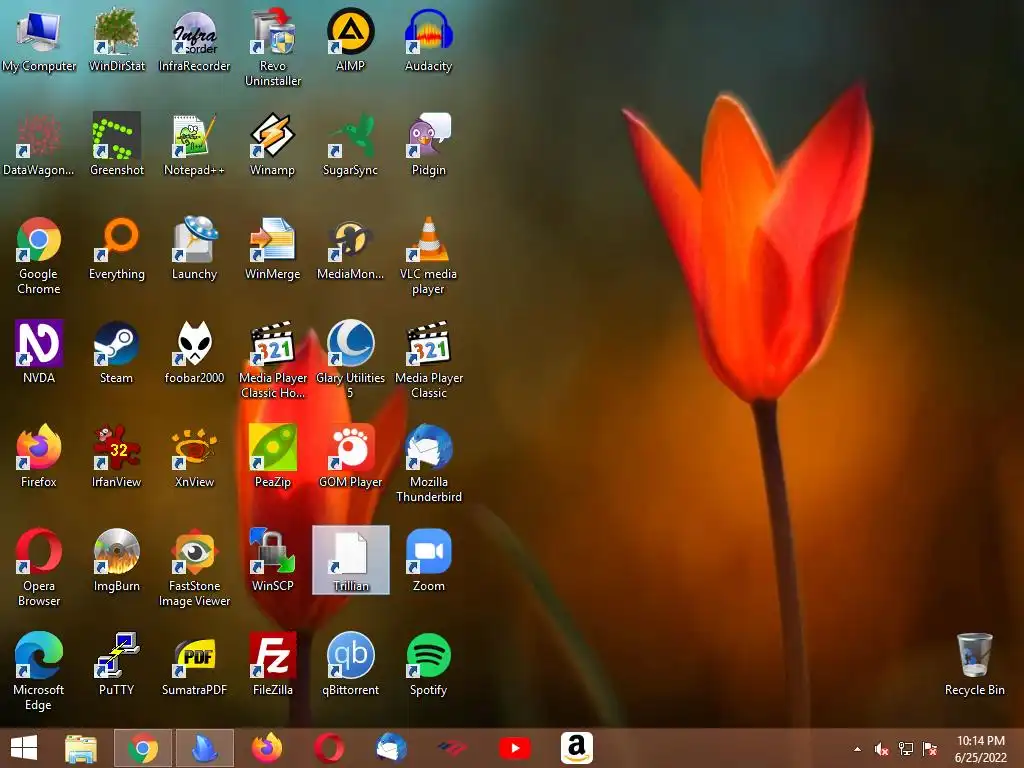This screenshot has height=768, width=1024.
Task: Select the XnView shortcut
Action: click(195, 456)
